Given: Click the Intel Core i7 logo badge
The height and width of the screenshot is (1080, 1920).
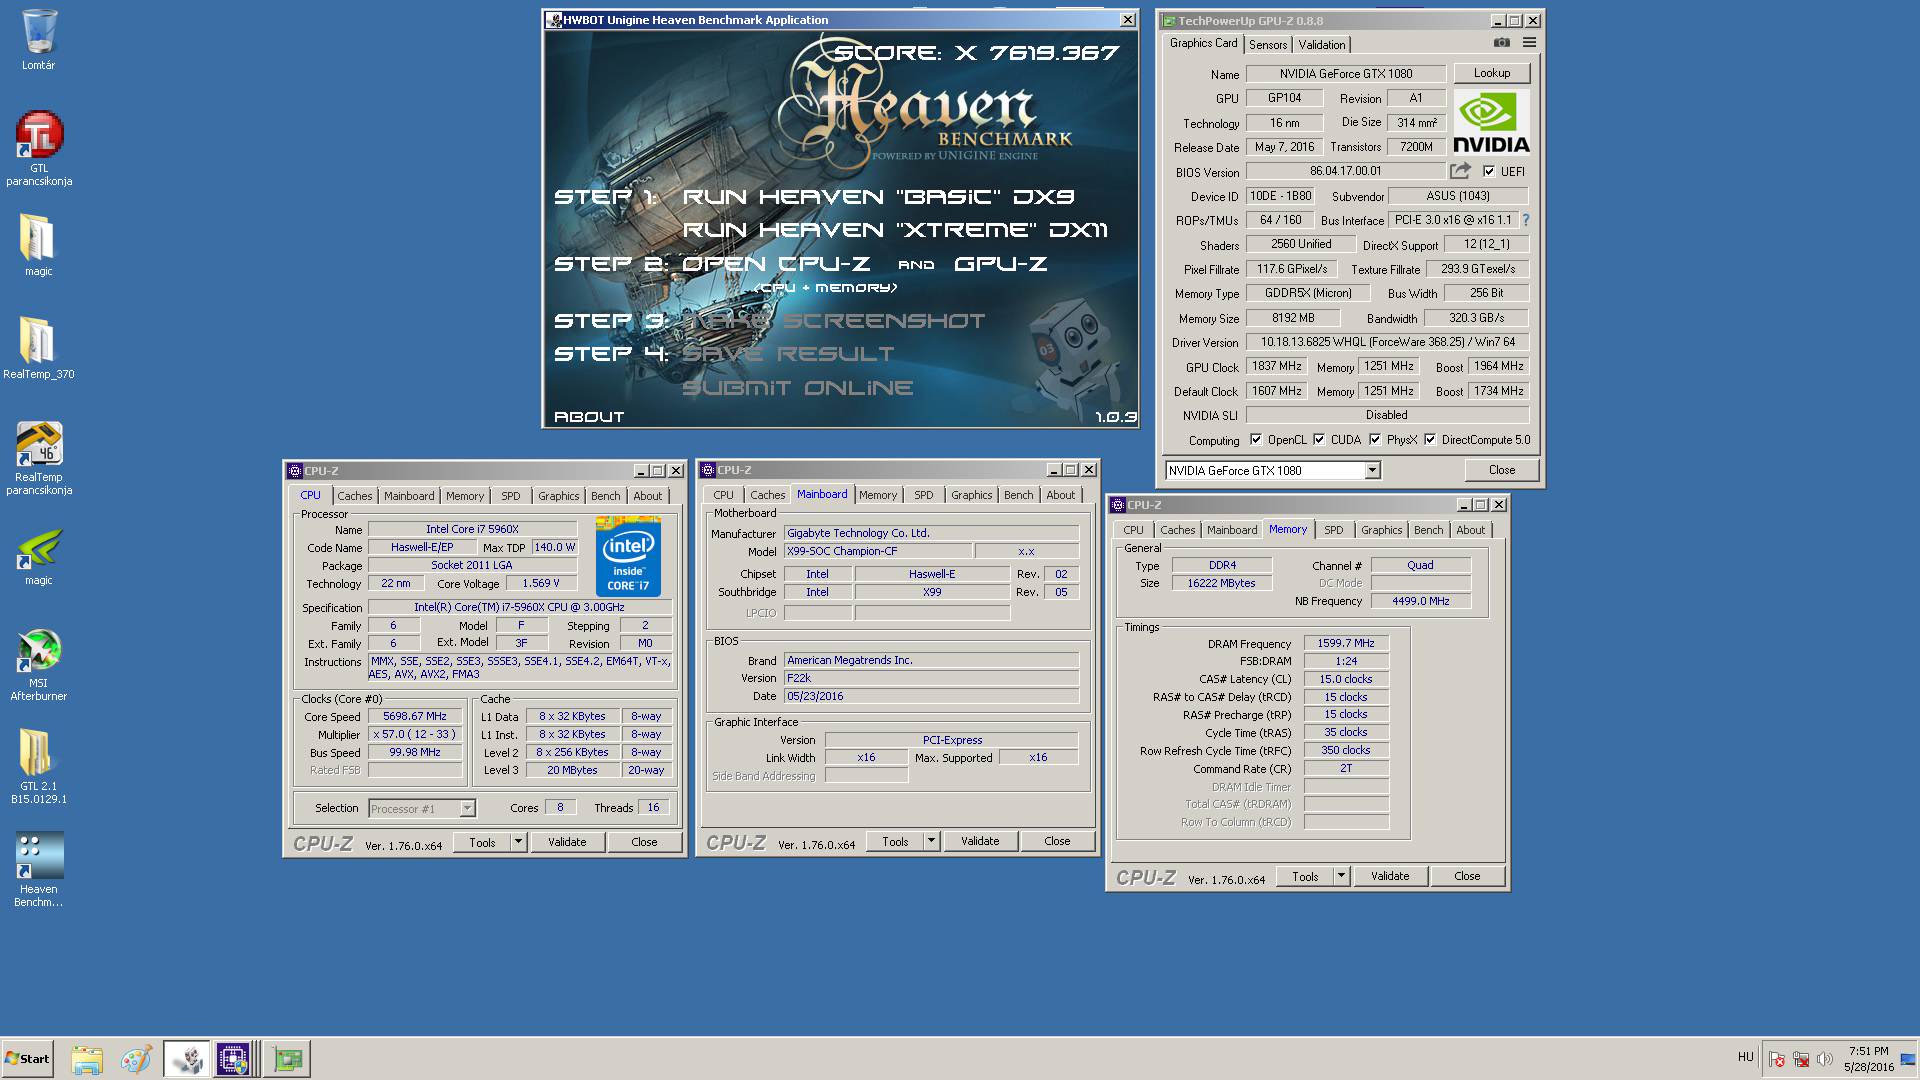Looking at the screenshot, I should coord(628,556).
